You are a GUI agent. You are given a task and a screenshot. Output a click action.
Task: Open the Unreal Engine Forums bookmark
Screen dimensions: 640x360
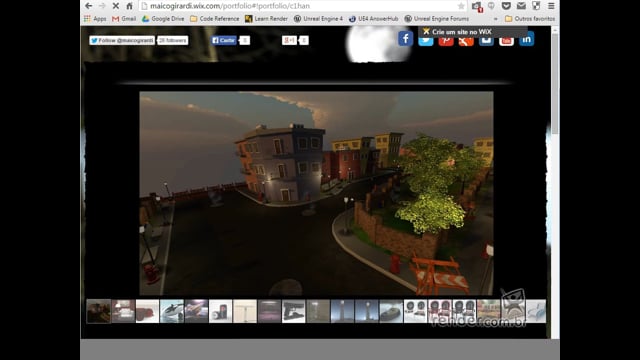point(437,19)
